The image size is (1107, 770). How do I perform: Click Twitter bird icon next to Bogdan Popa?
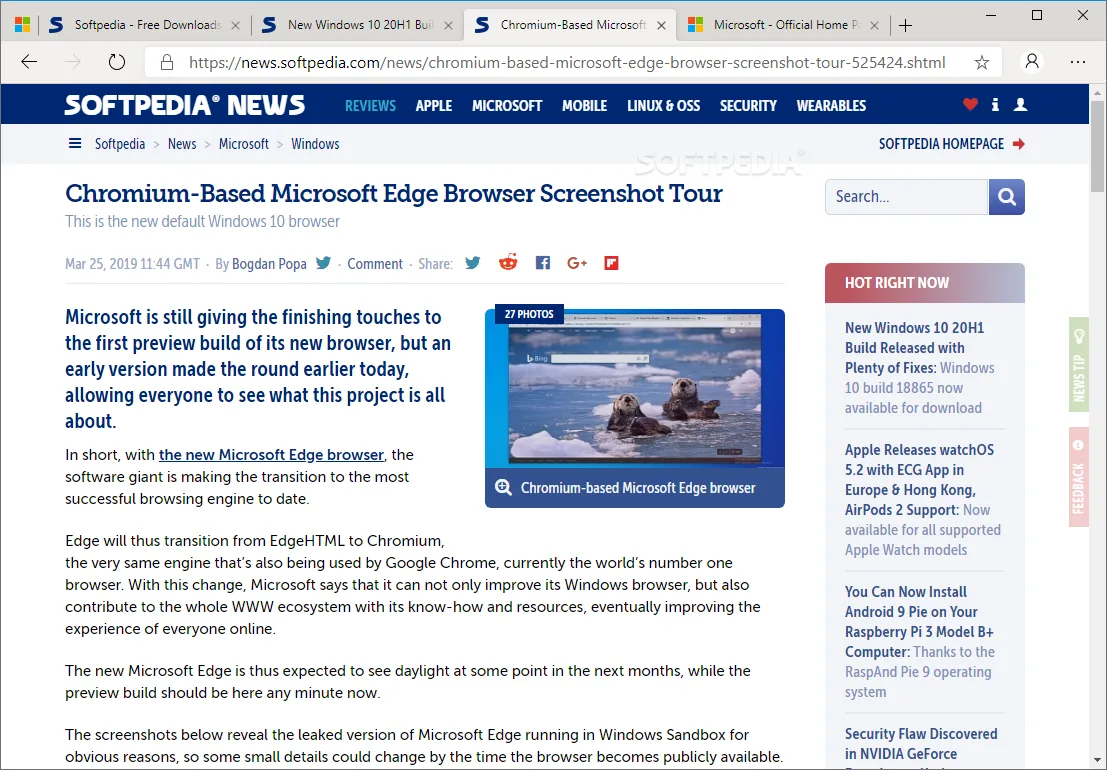point(323,263)
